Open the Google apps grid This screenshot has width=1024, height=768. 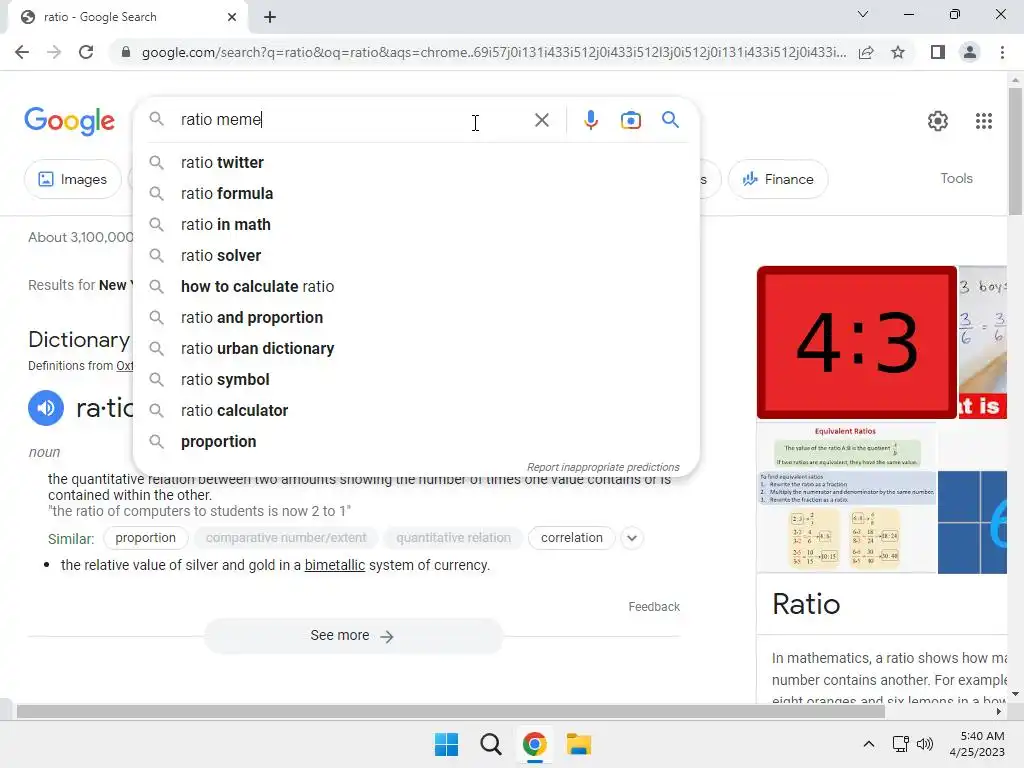[984, 121]
